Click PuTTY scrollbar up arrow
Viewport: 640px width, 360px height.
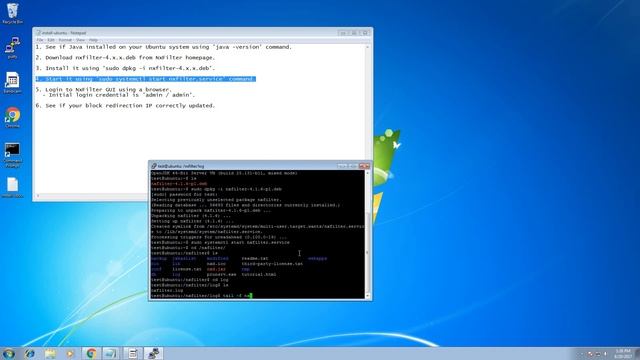(367, 173)
